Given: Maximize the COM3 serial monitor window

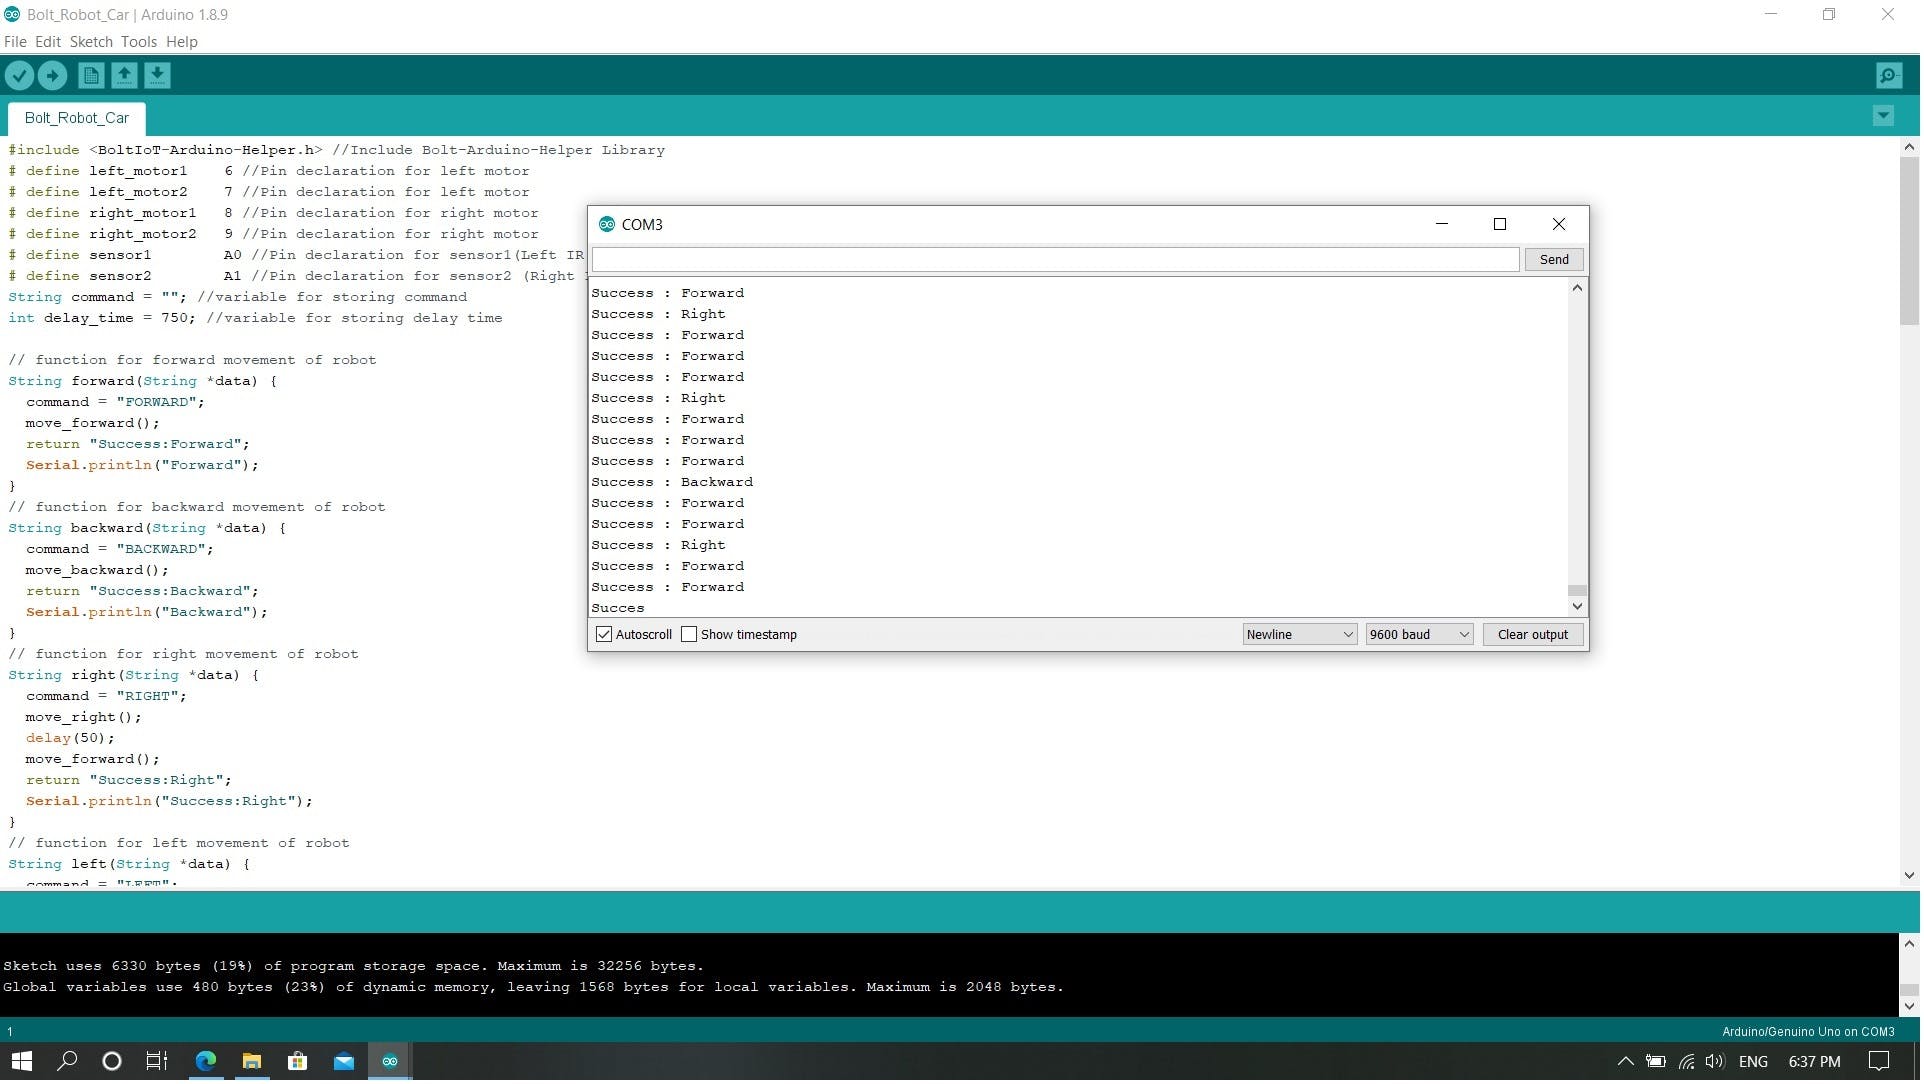Looking at the screenshot, I should click(1500, 224).
